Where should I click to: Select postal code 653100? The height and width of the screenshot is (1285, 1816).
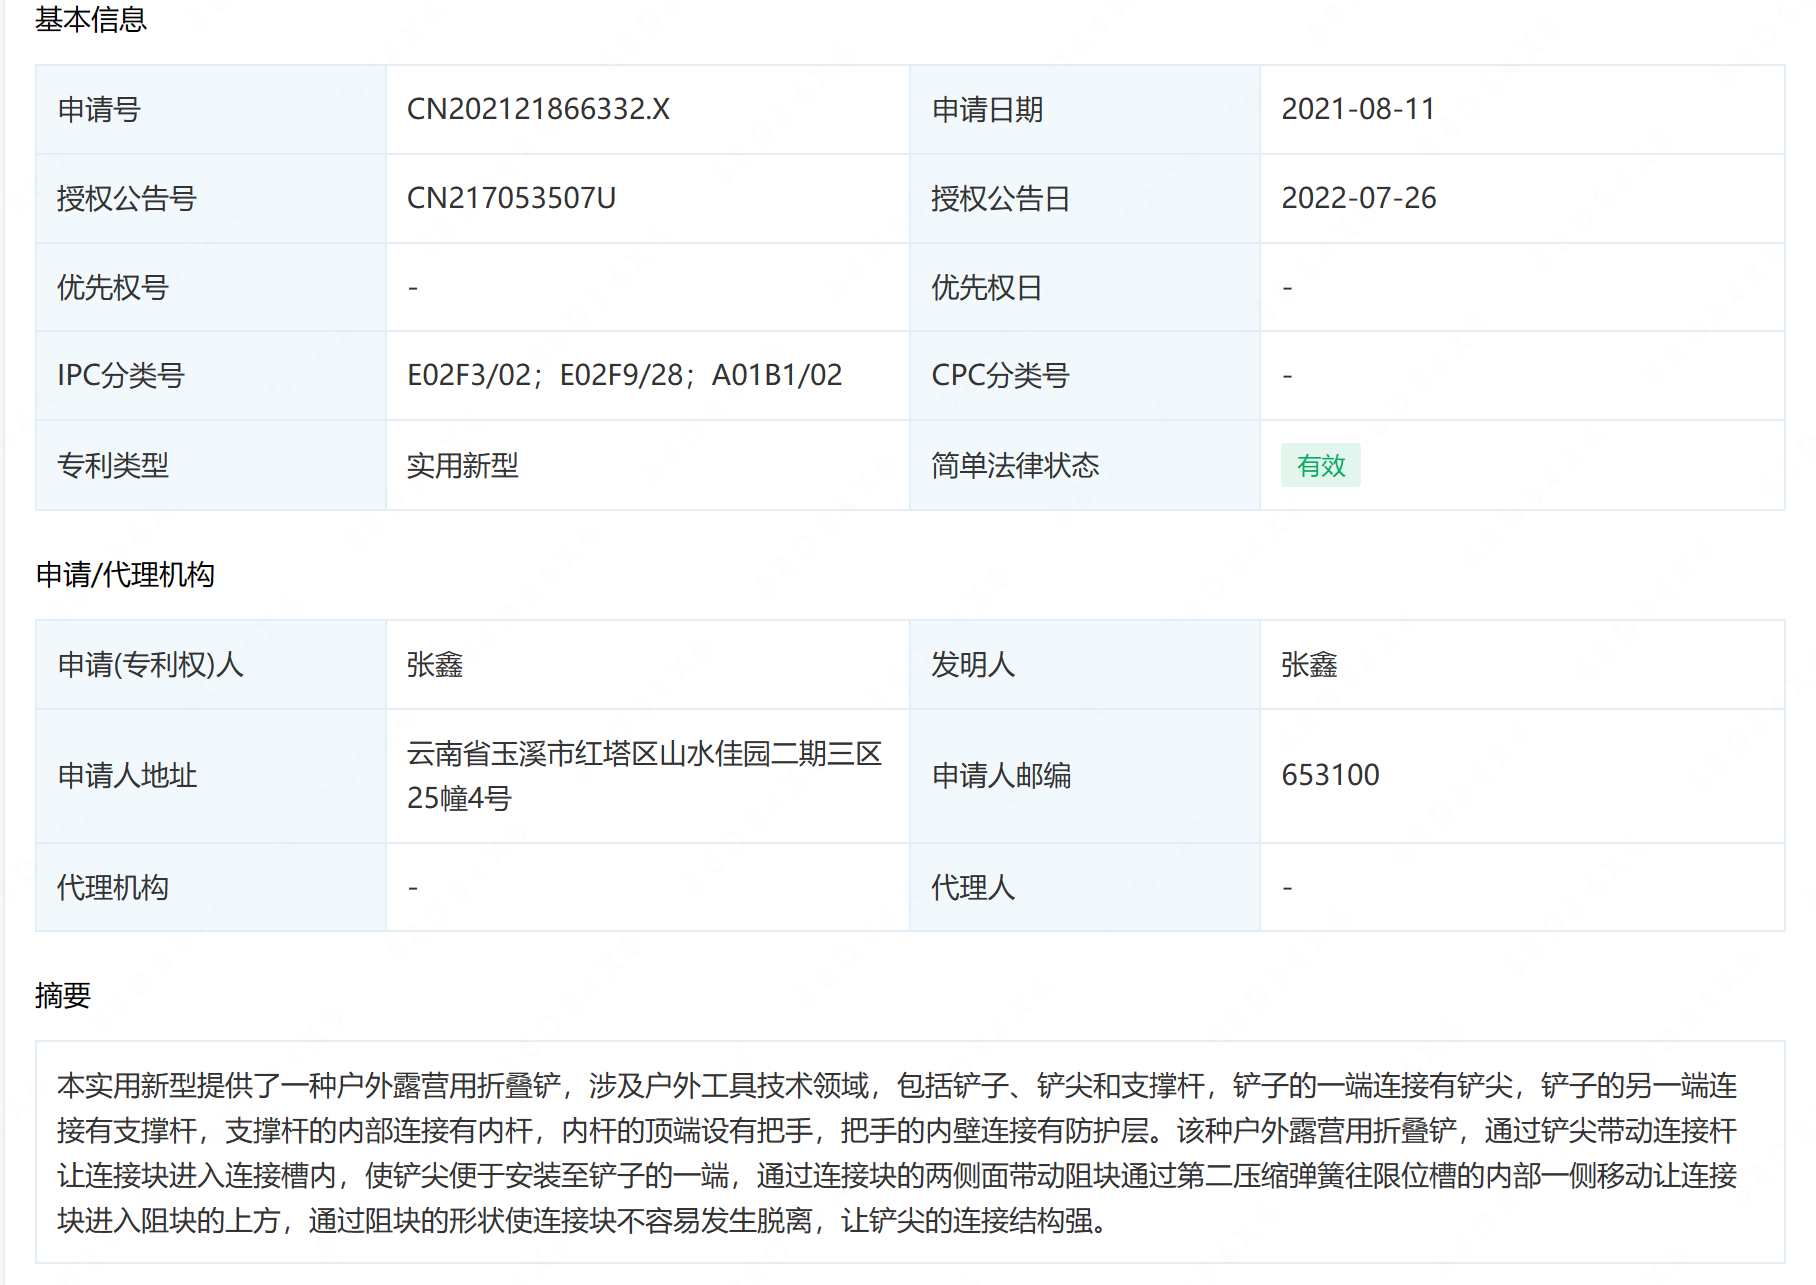[1330, 775]
